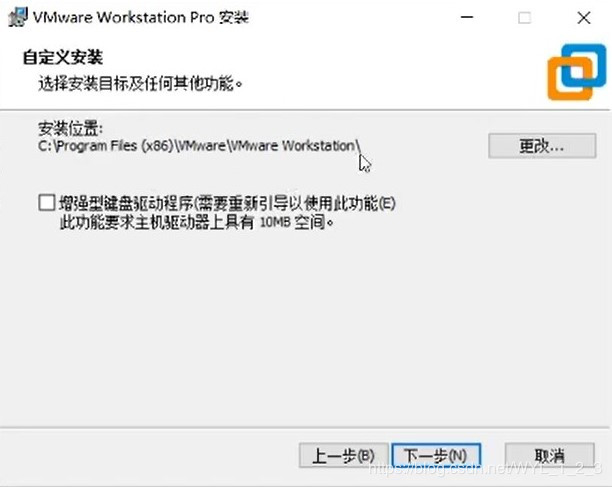Go back with 上一步(B)
612x487 pixels.
coord(343,455)
